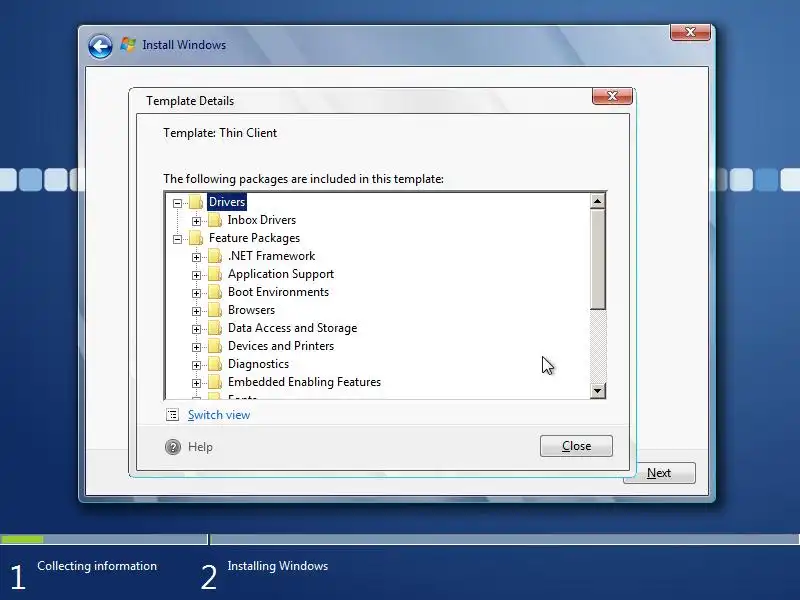
Task: Select the .NET Framework label
Action: coord(271,256)
